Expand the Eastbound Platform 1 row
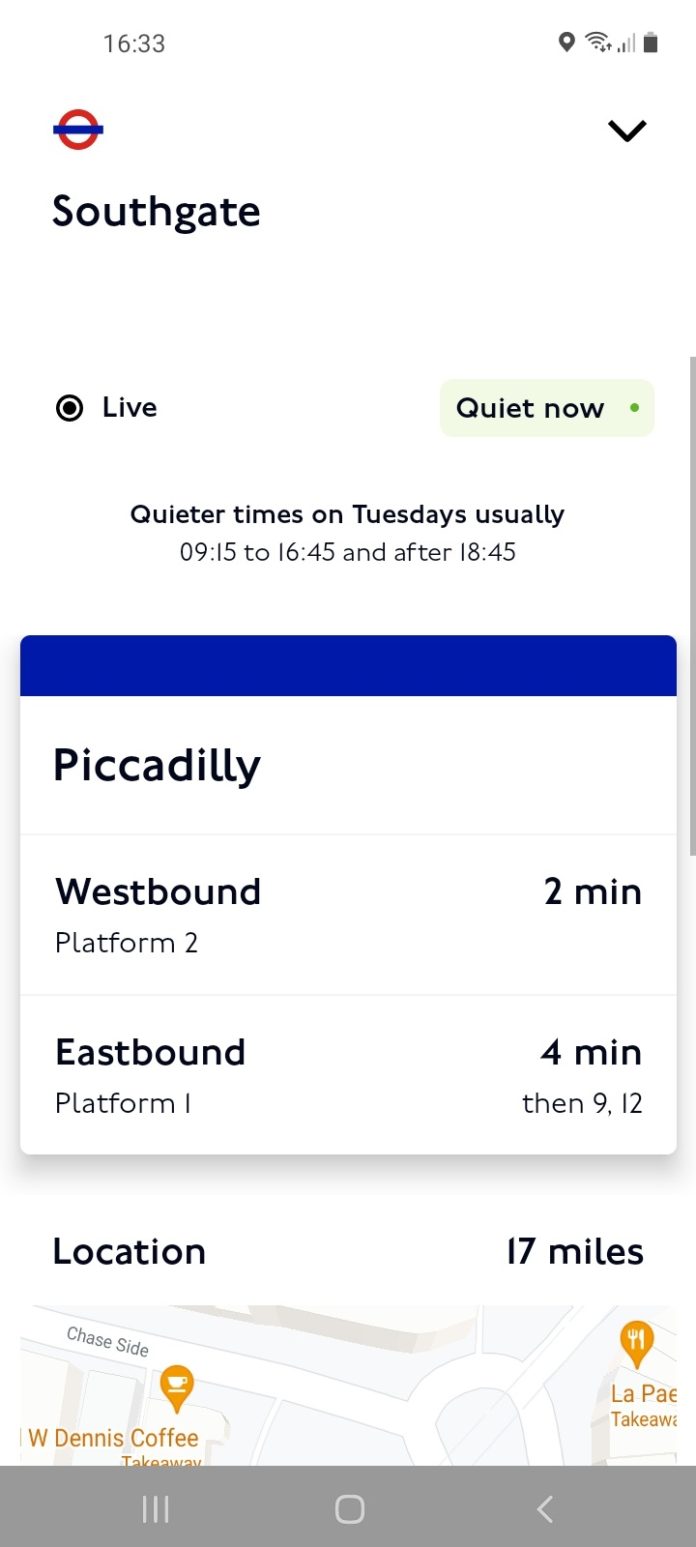Viewport: 696px width, 1547px height. tap(347, 1075)
